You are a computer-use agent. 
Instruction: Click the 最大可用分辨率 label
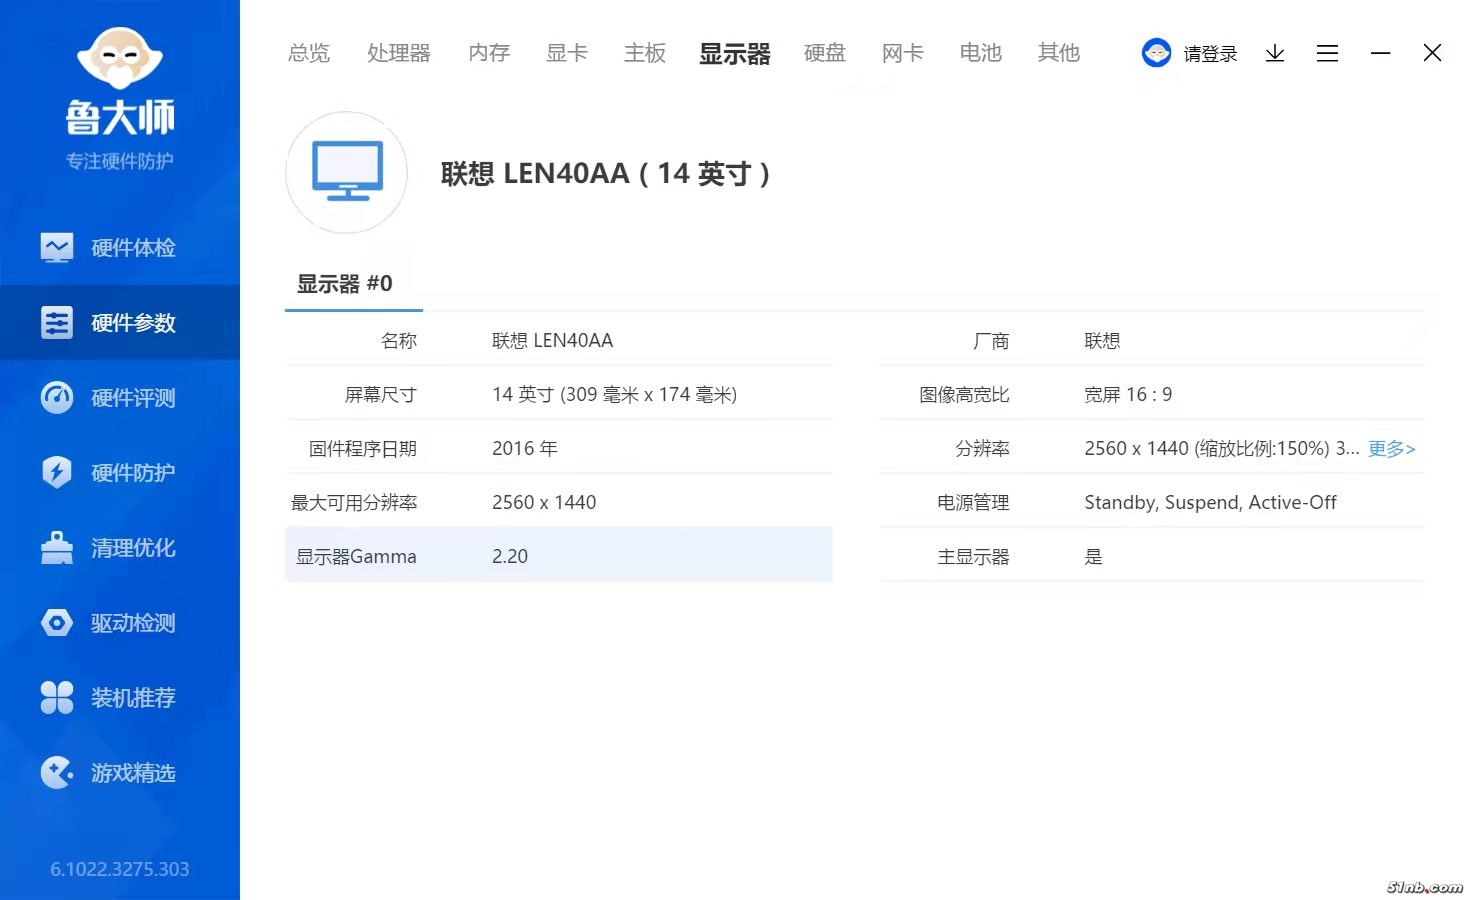click(x=354, y=503)
